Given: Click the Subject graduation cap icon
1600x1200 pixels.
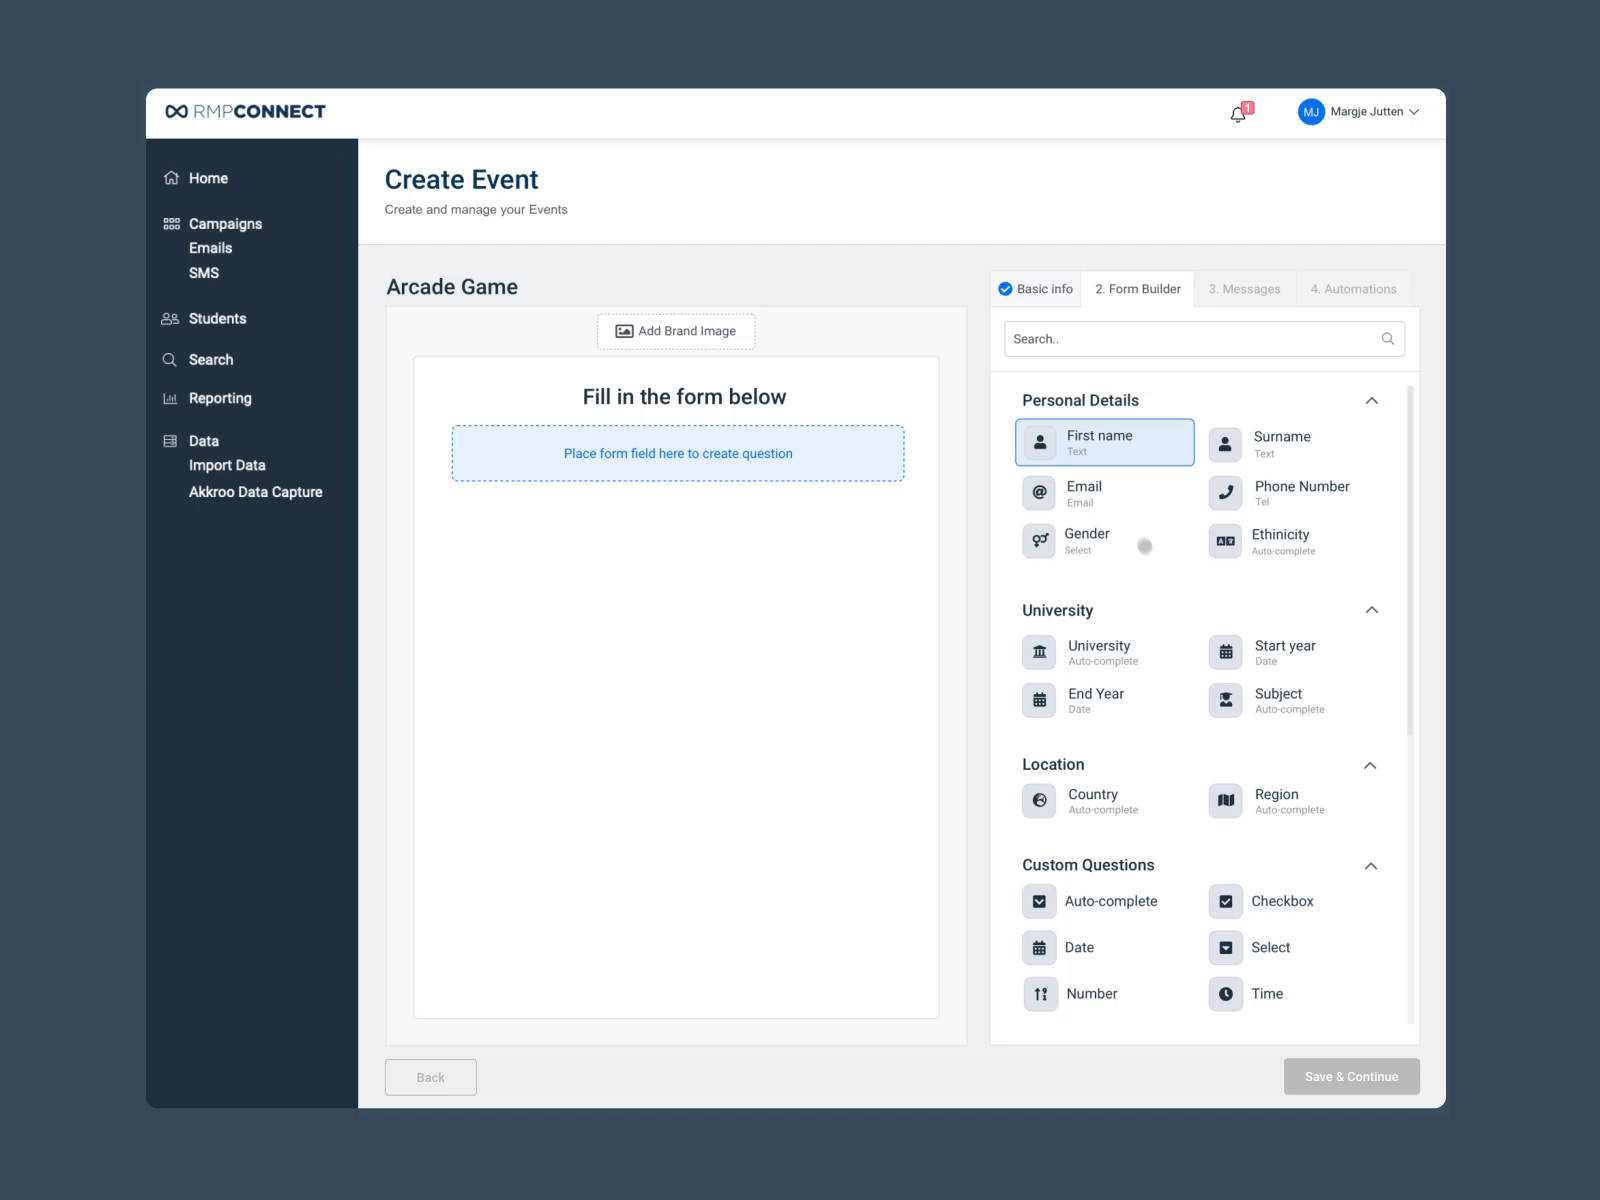Looking at the screenshot, I should click(x=1226, y=700).
